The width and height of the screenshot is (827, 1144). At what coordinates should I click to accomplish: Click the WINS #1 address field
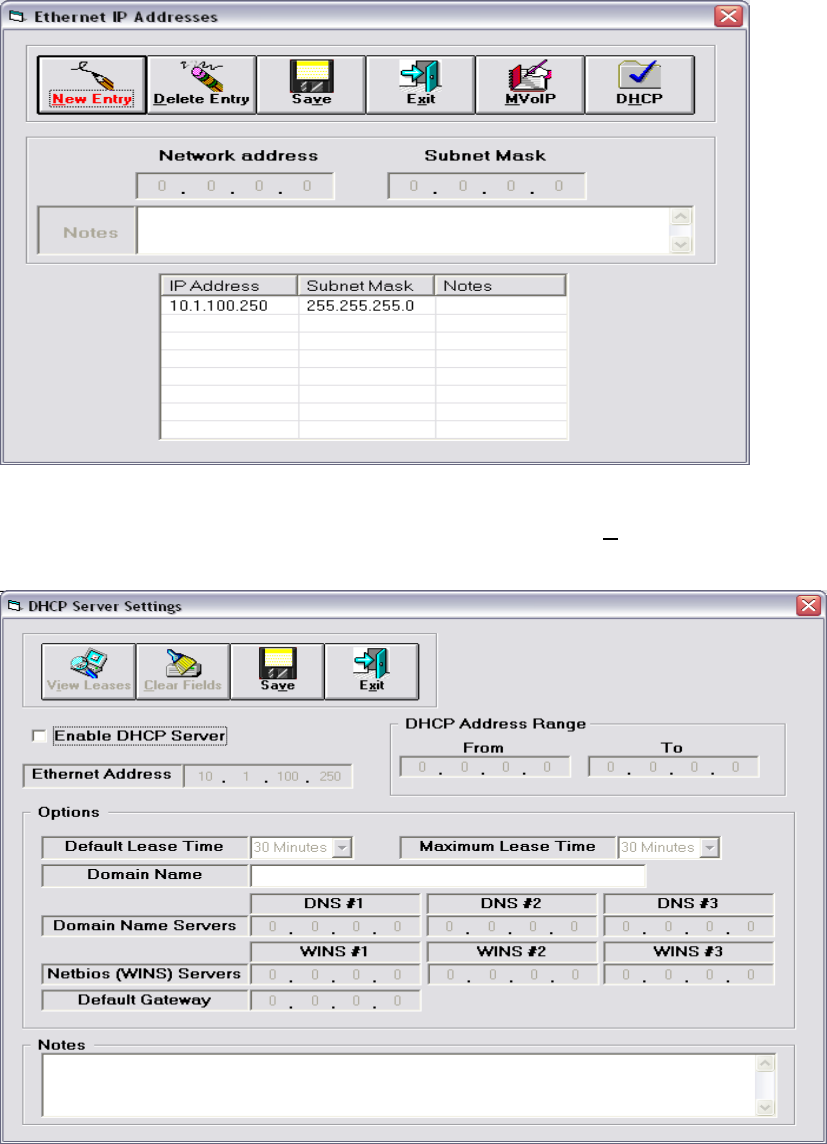(335, 975)
